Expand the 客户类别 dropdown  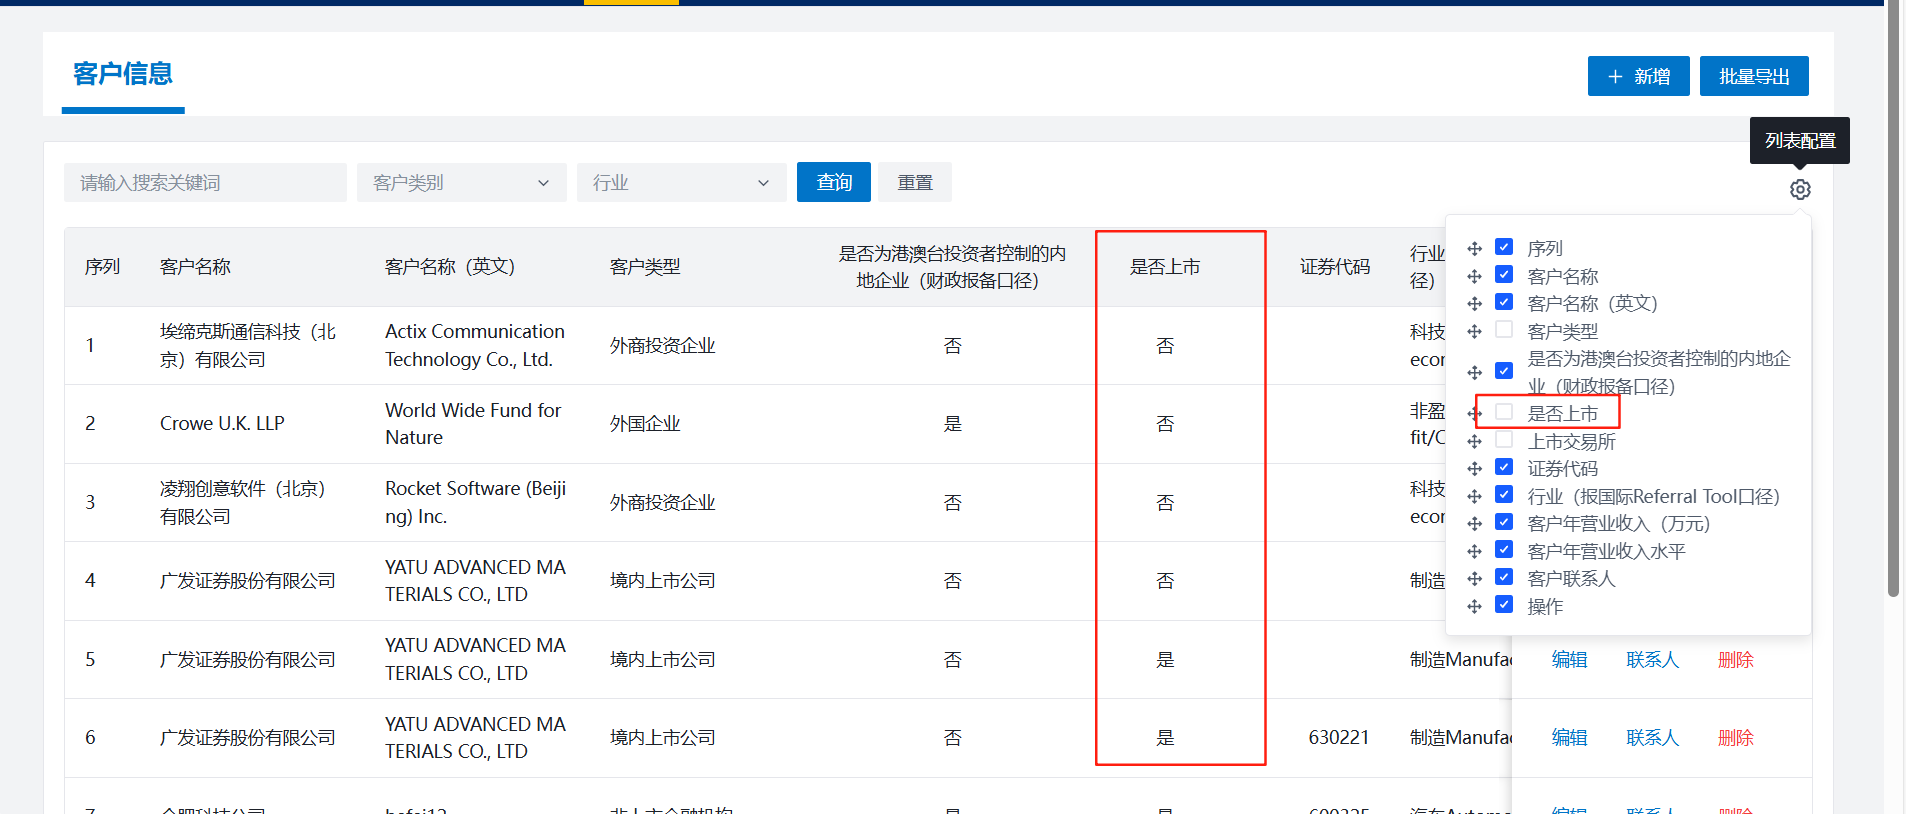coord(461,183)
